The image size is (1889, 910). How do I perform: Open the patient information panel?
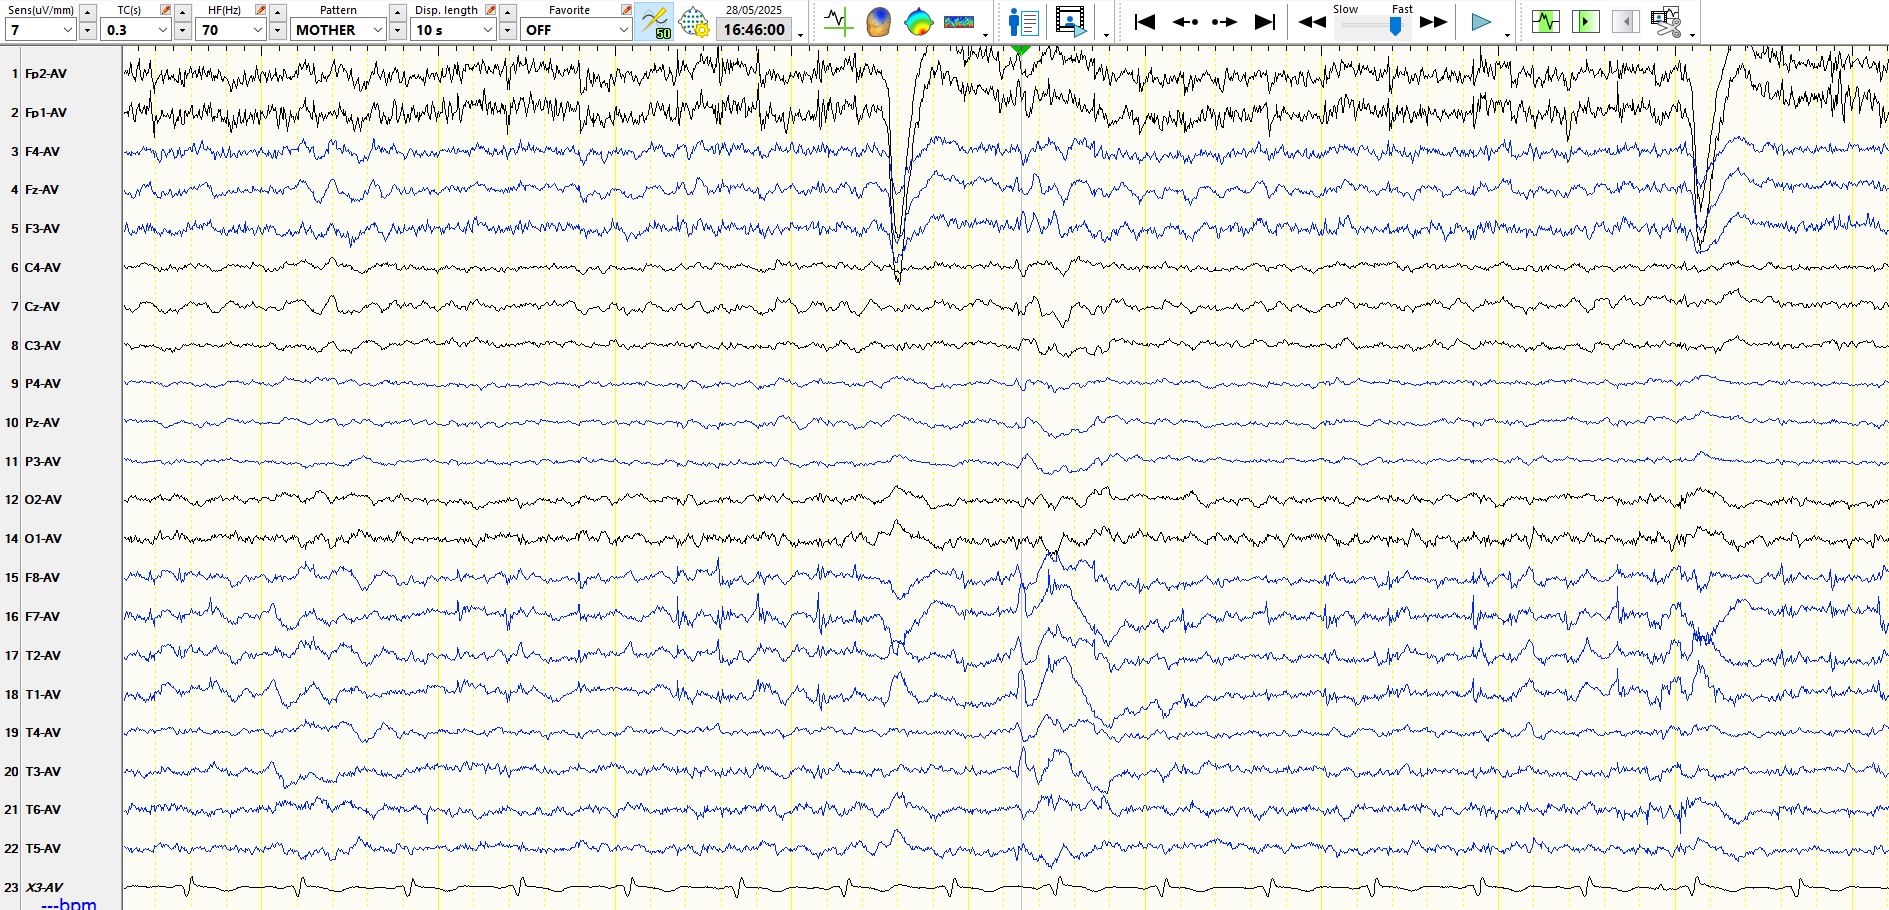point(1024,22)
